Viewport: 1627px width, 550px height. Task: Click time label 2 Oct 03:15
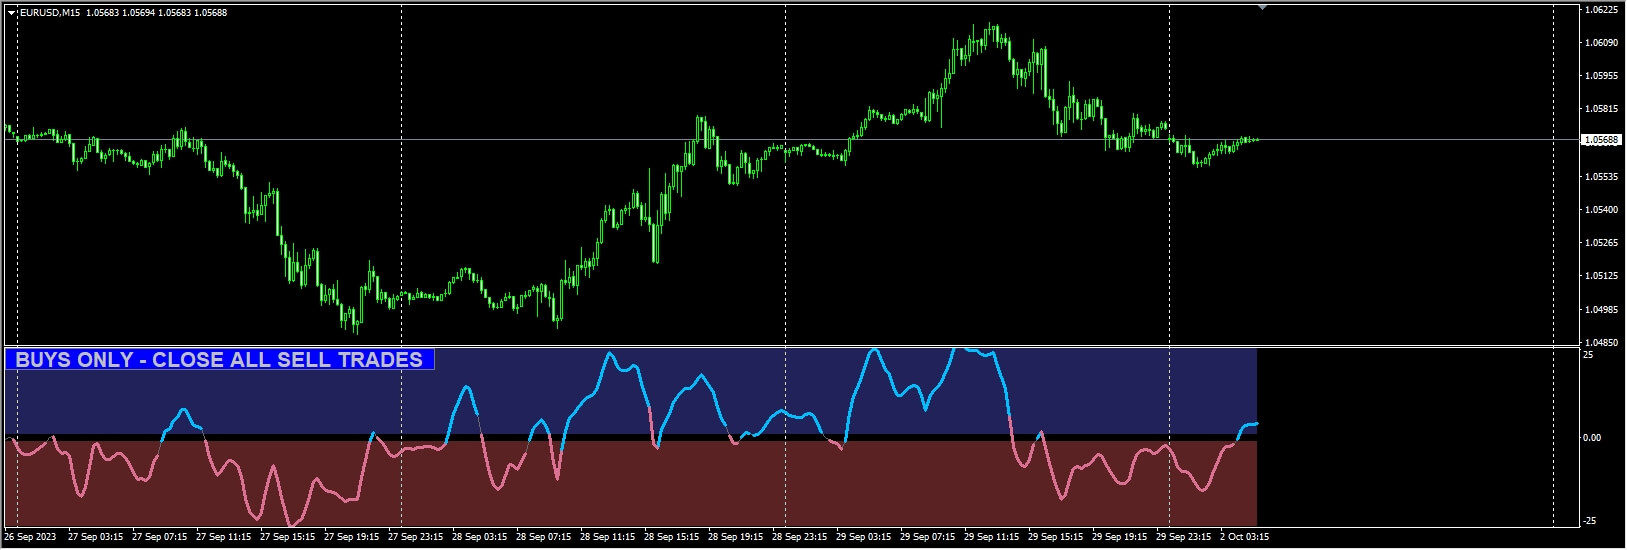[1245, 537]
